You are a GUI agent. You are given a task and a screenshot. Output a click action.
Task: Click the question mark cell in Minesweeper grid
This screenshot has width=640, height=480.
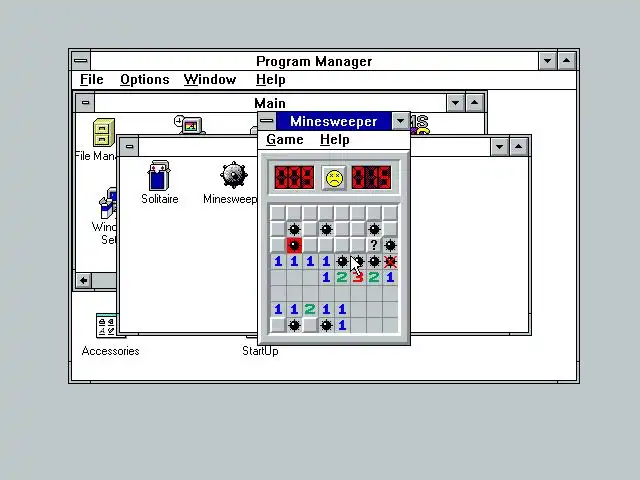pyautogui.click(x=374, y=245)
